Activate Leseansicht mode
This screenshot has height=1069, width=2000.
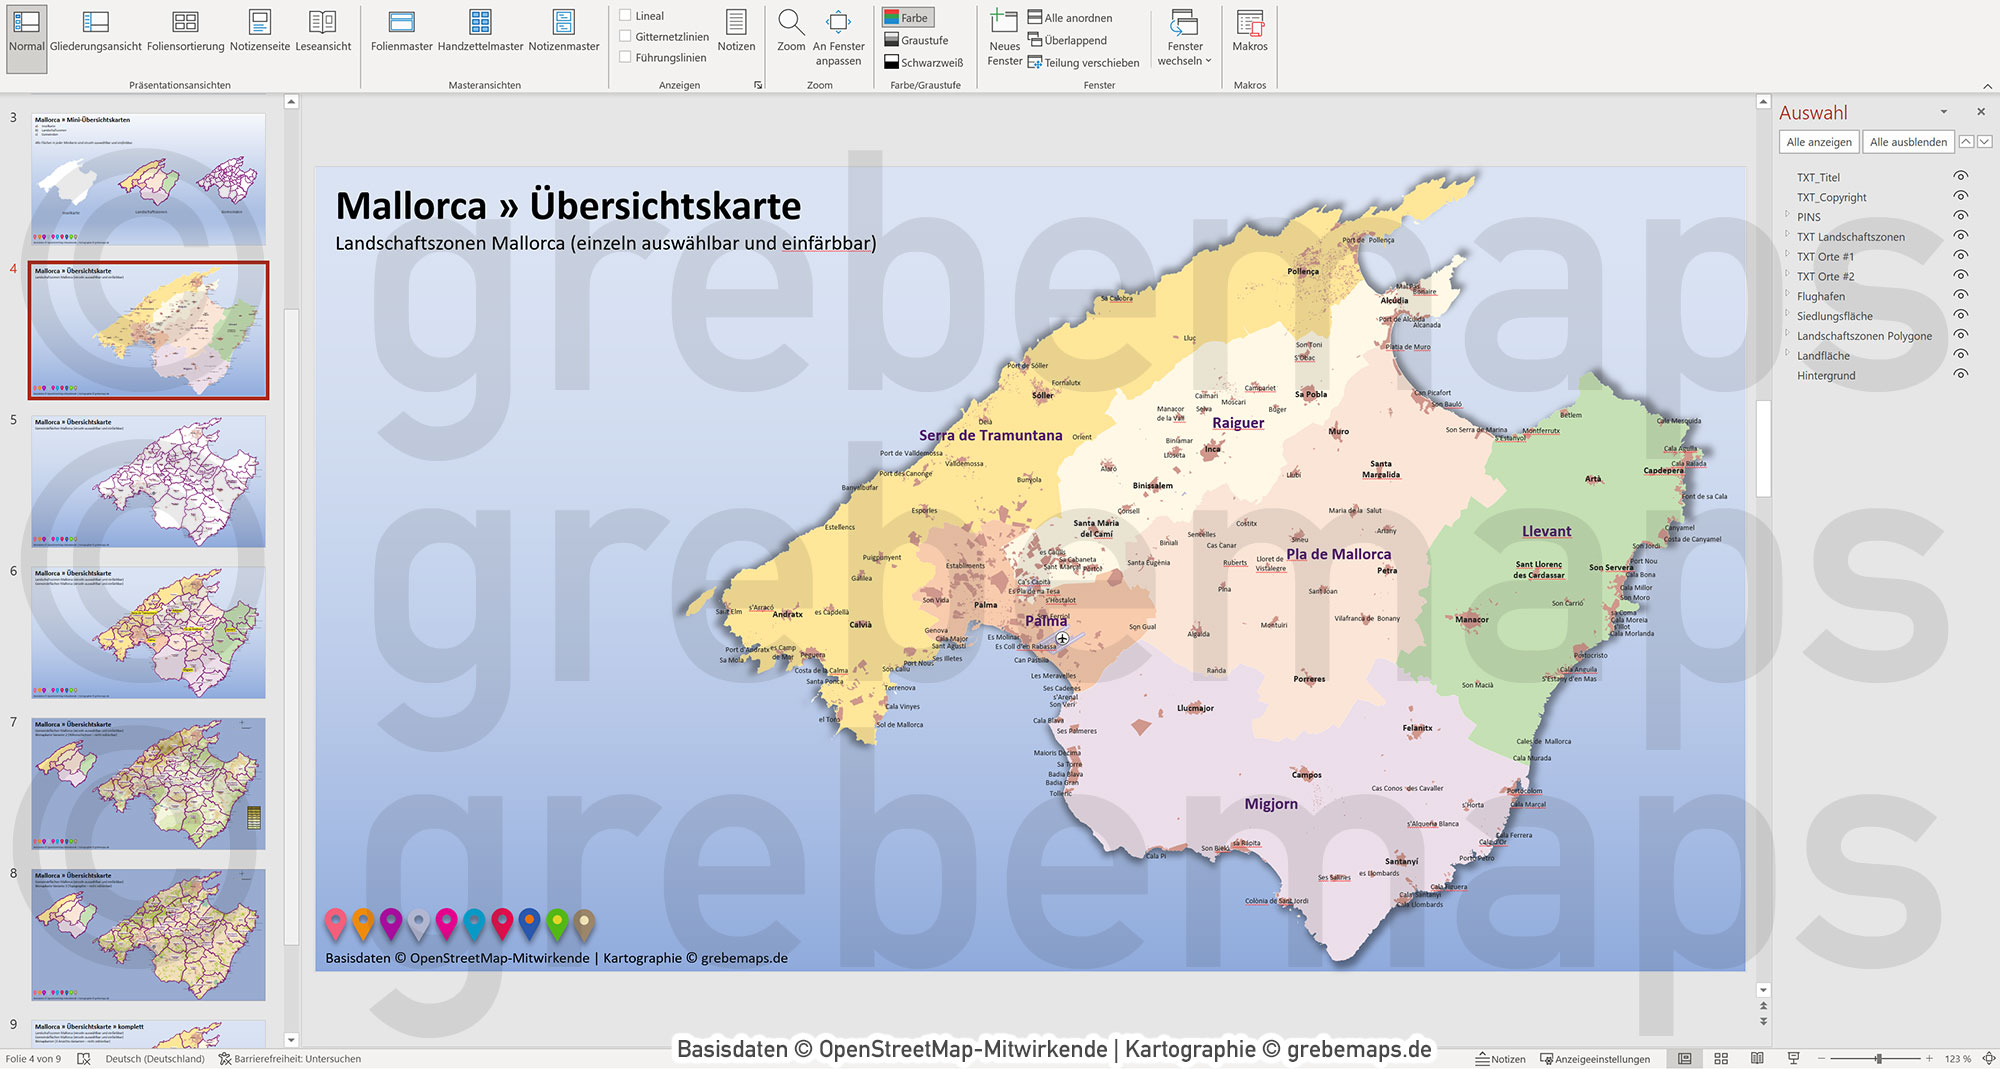(322, 30)
